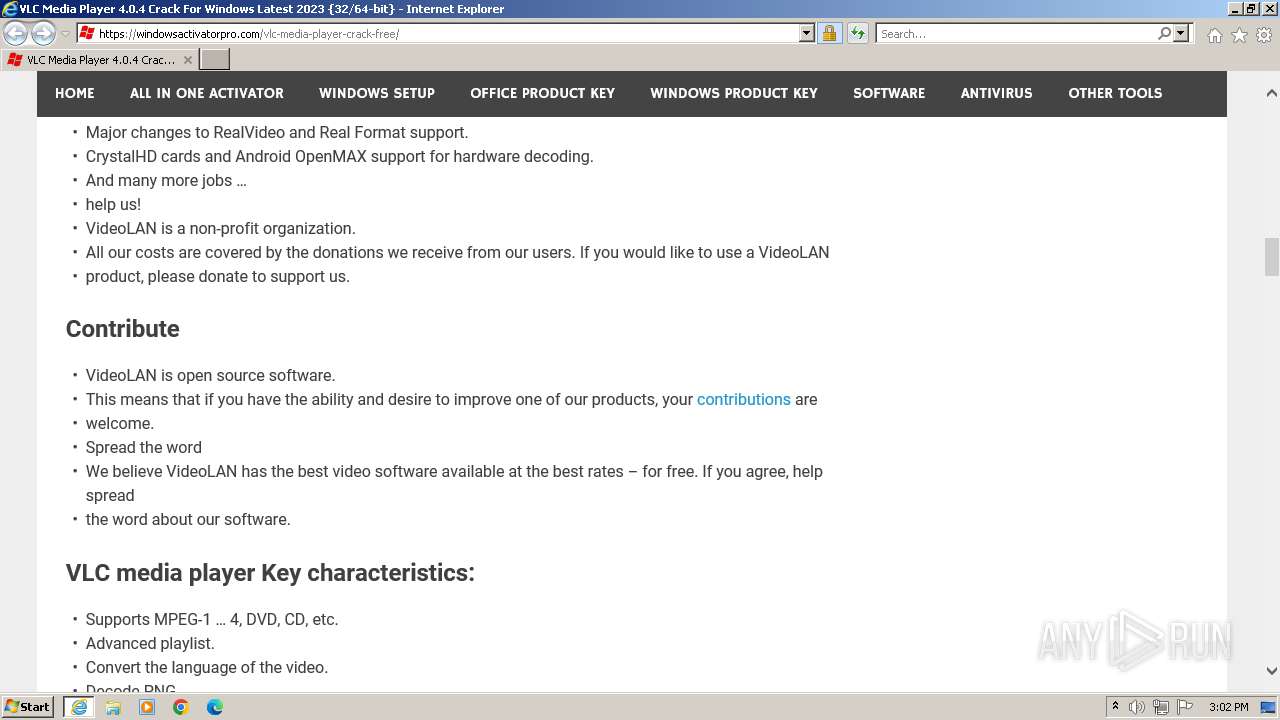Click the page scrollbar down arrow
Screen dimensions: 1280x720
1271,671
